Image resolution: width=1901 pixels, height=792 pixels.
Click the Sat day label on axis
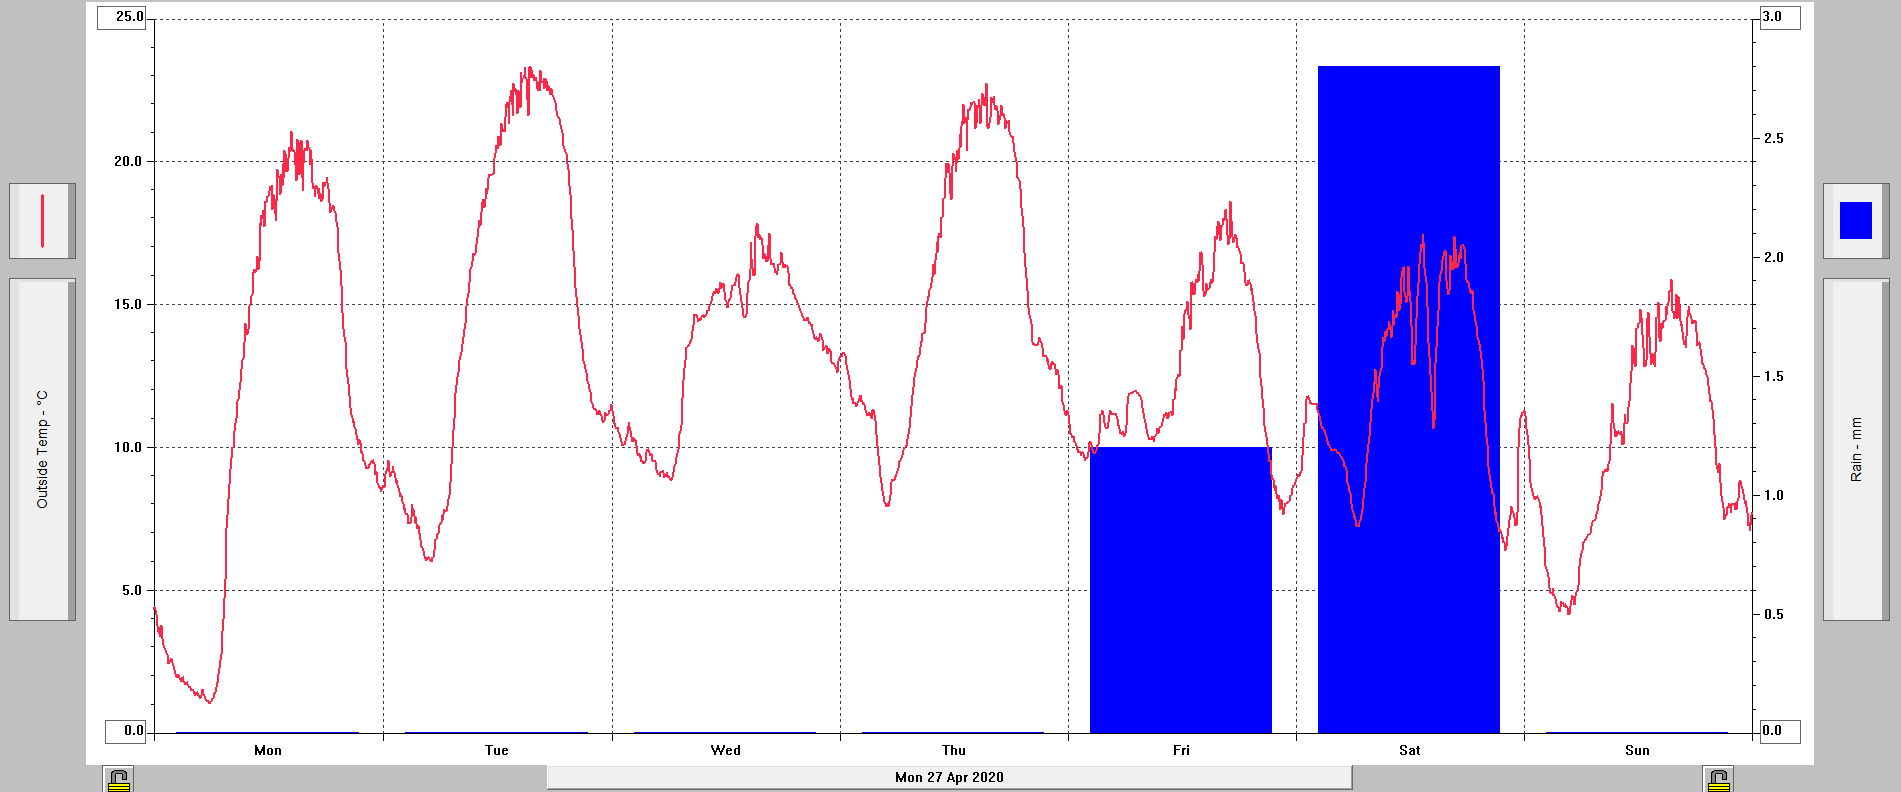1409,750
